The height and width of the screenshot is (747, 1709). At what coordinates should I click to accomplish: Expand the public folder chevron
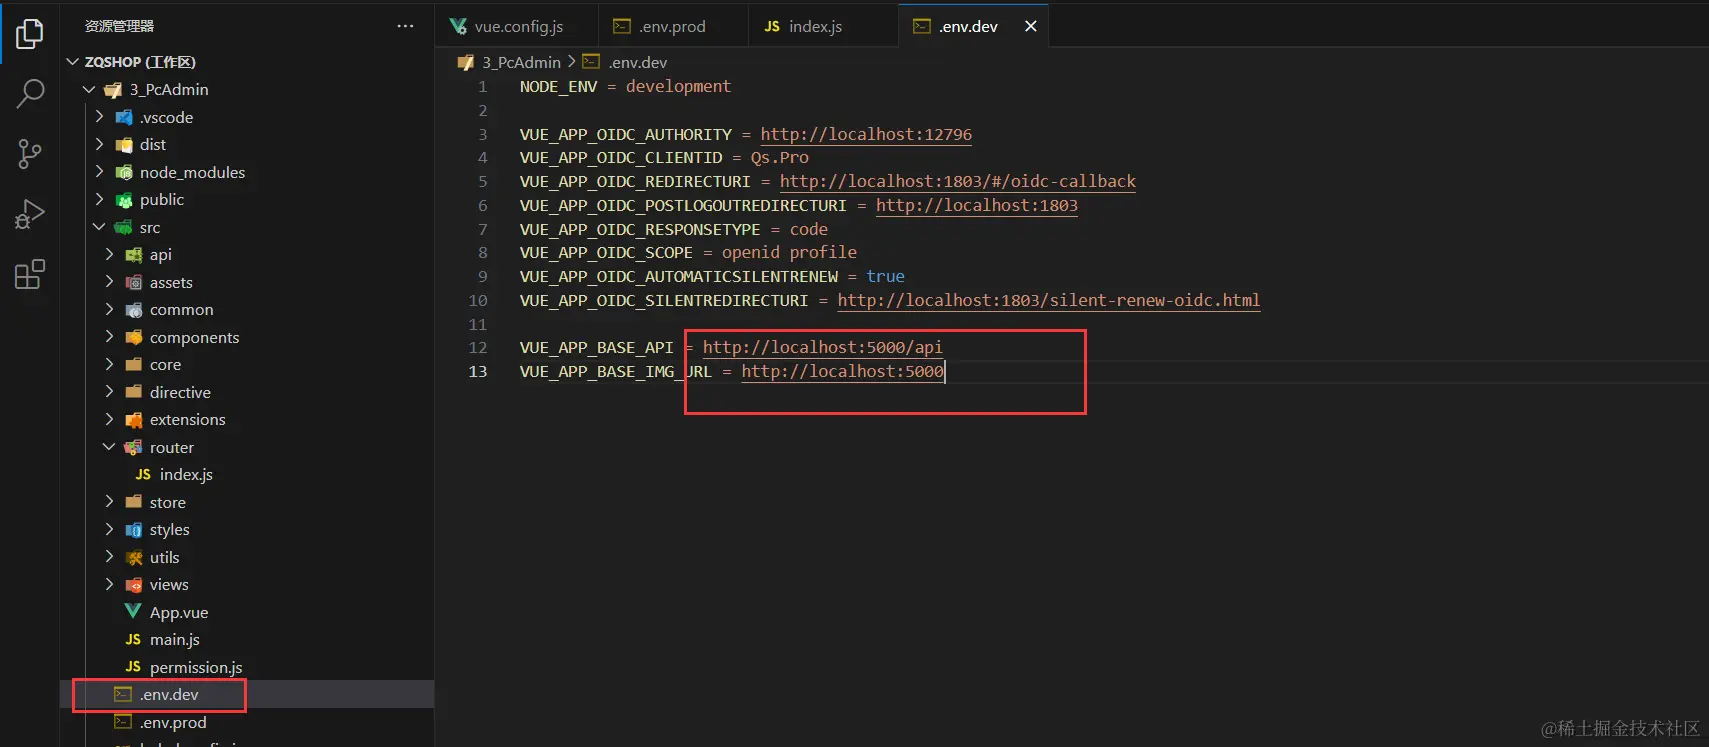point(99,199)
